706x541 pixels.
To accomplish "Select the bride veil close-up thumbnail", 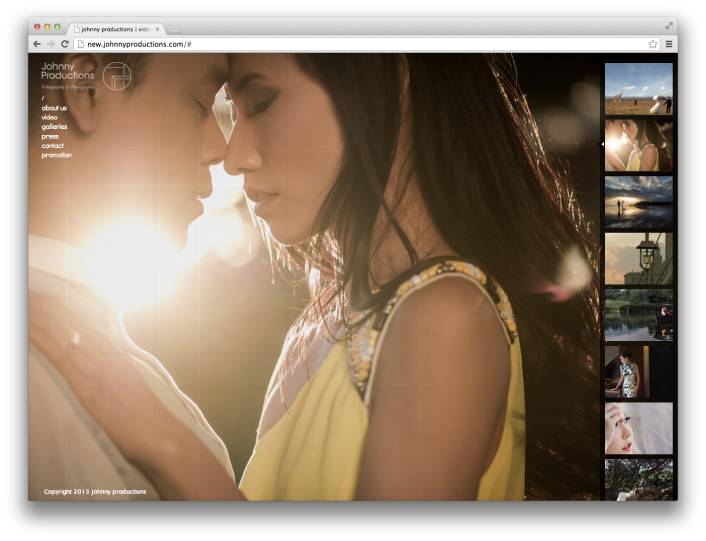I will click(638, 428).
